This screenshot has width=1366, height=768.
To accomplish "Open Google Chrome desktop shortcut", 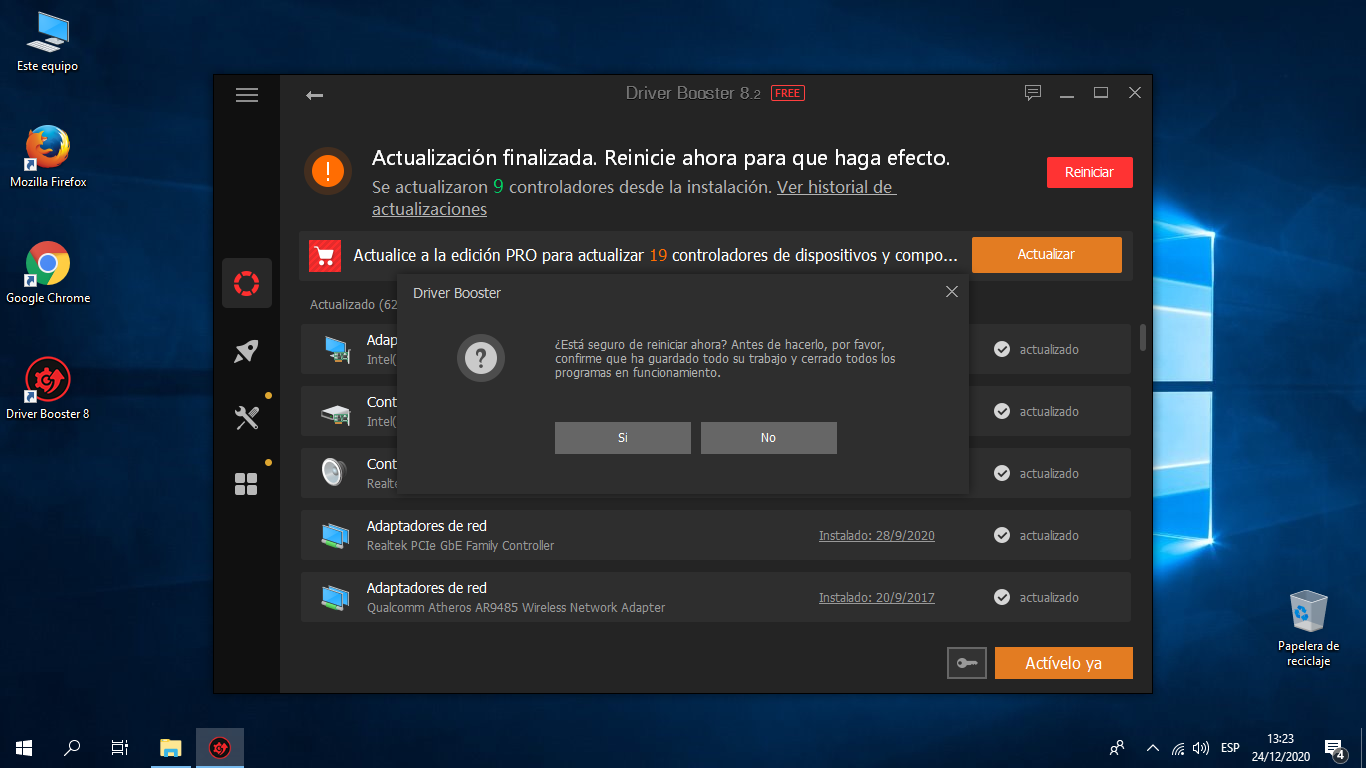I will click(x=48, y=273).
